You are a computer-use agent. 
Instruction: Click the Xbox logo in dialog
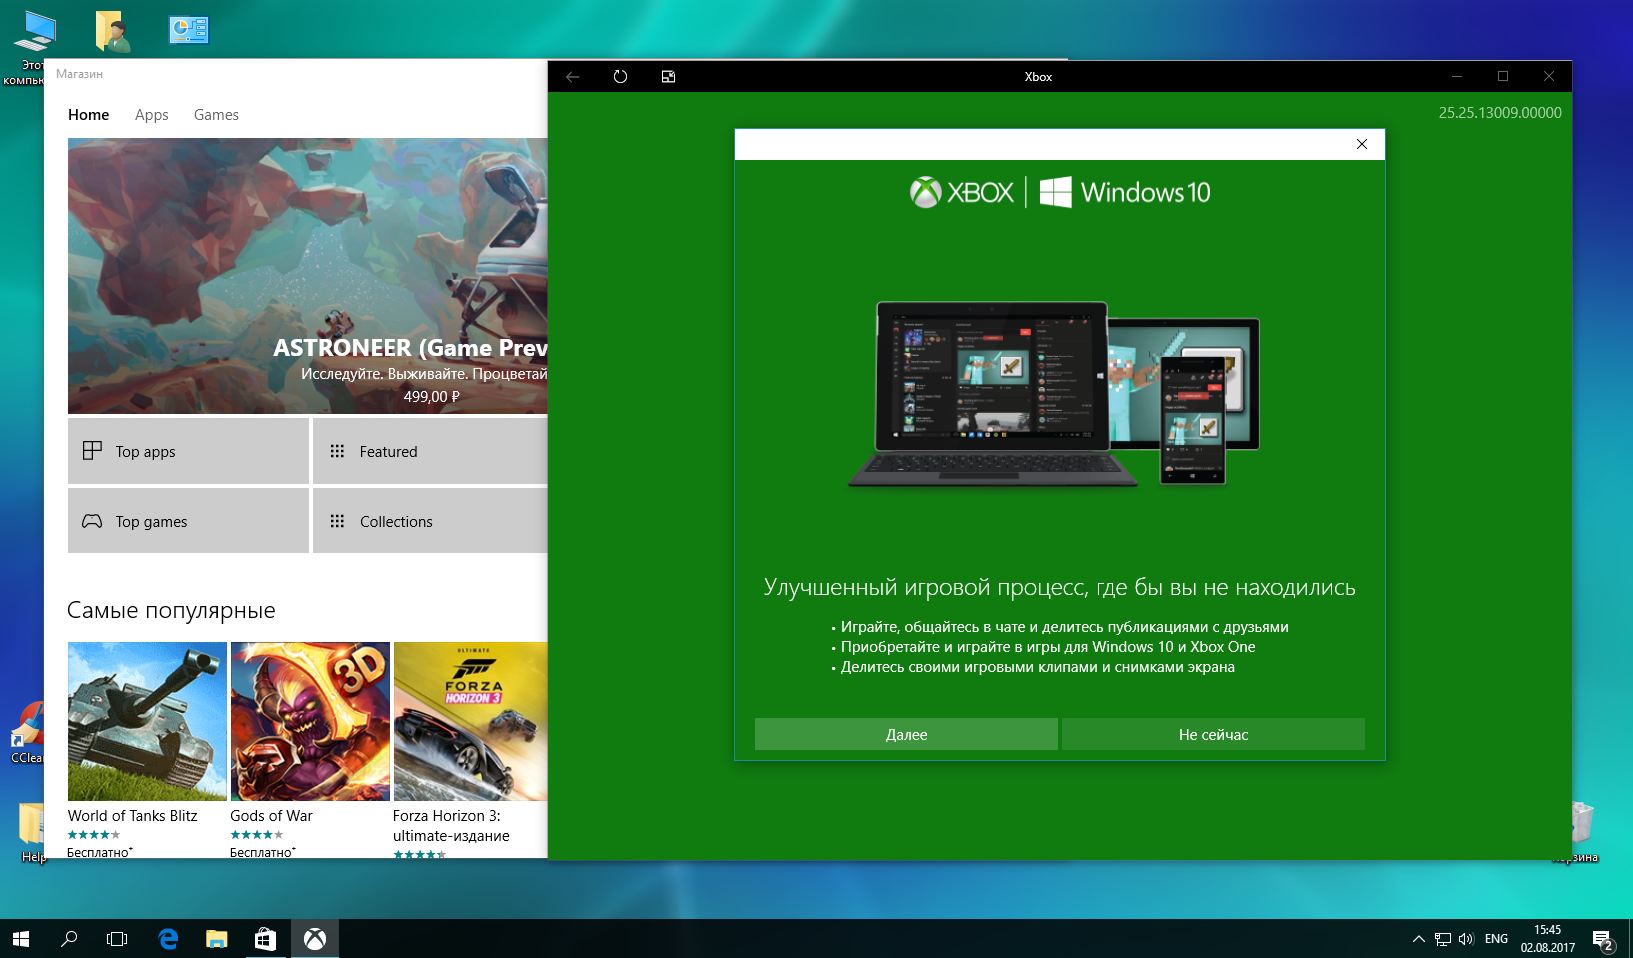(961, 192)
